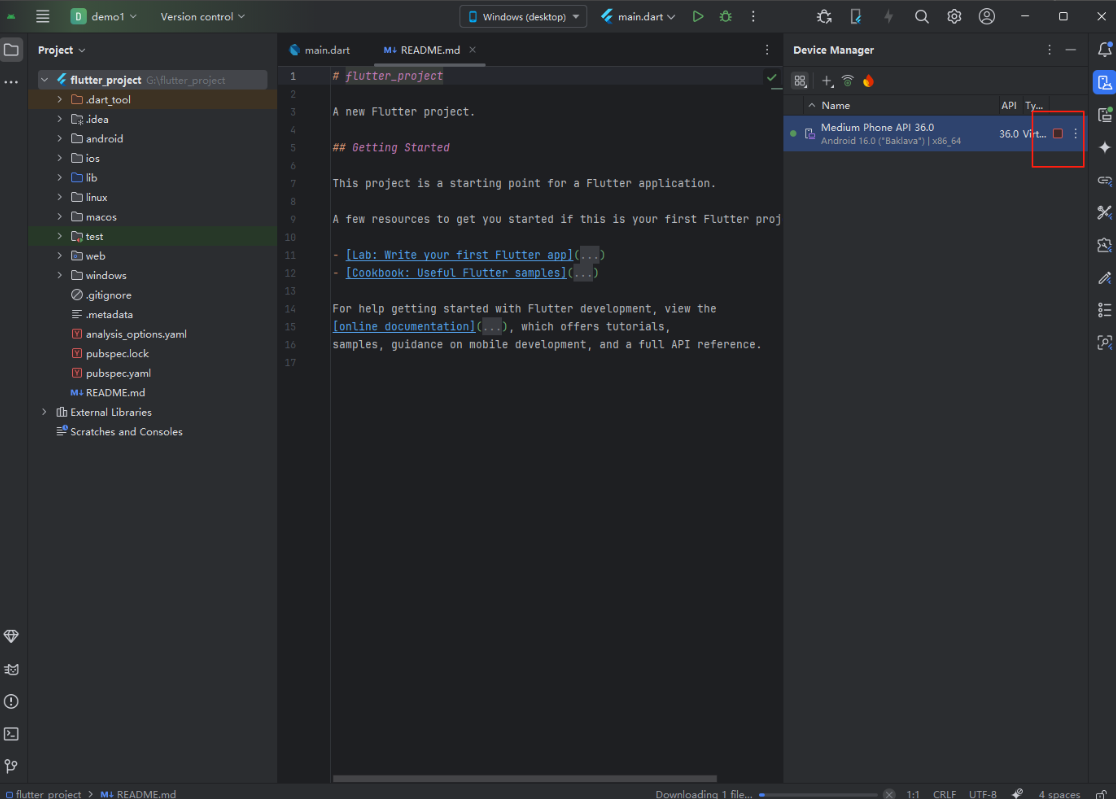Follow Cookbook: Useful Flutter samples link
Image resolution: width=1116 pixels, height=799 pixels.
click(x=456, y=272)
